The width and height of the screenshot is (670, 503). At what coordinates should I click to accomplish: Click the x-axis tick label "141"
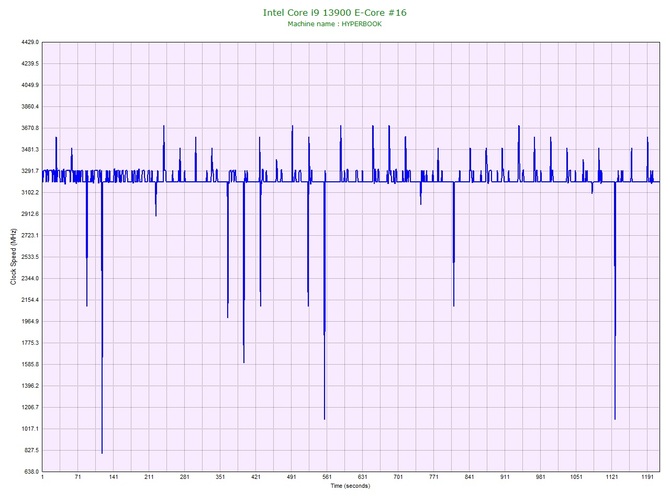point(113,477)
